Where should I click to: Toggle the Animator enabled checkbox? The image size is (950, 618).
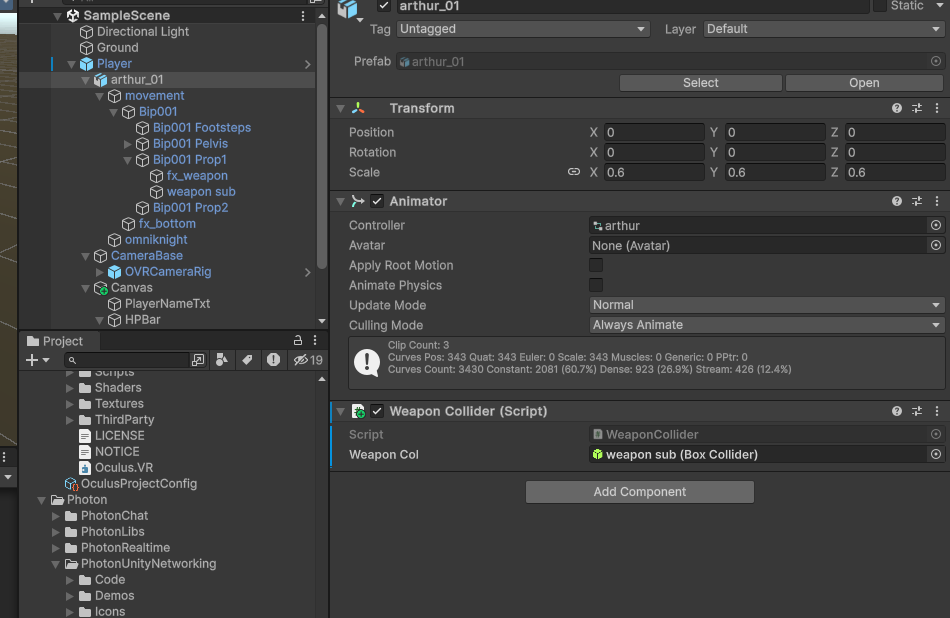point(377,201)
